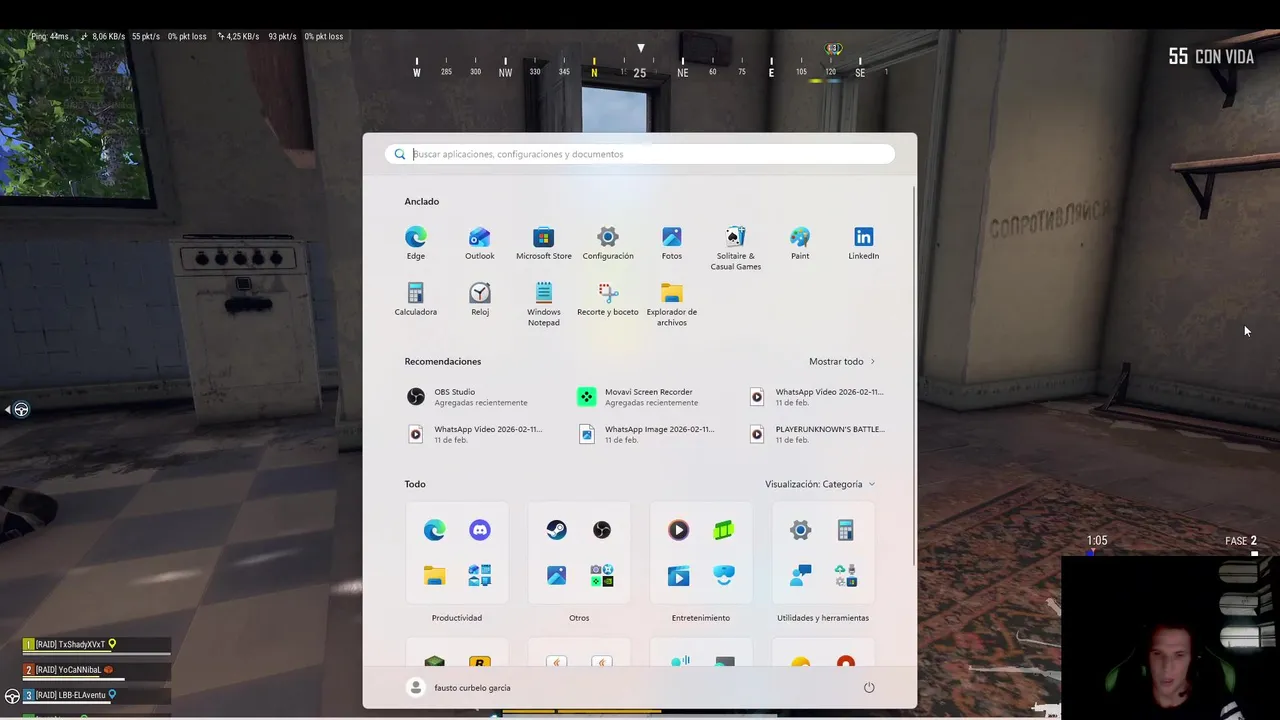This screenshot has width=1280, height=720.
Task: Expand the Otros folder's small app group
Action: click(602, 575)
